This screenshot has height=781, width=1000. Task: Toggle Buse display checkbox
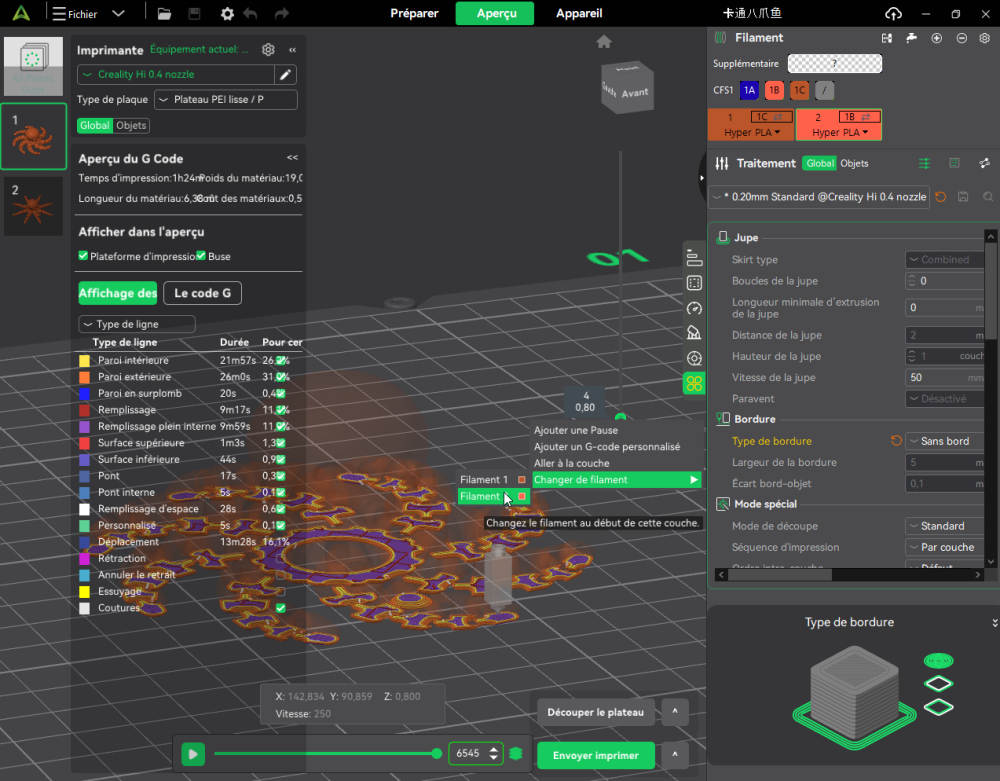201,256
